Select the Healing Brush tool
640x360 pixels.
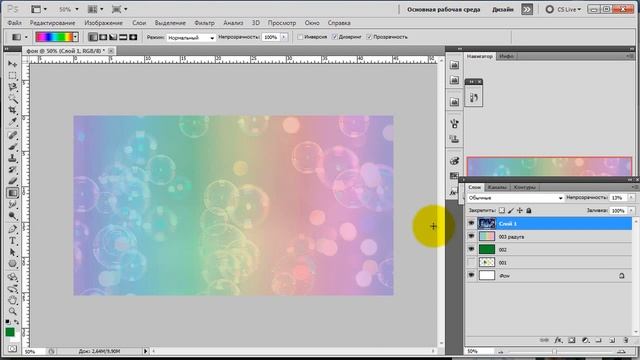pos(12,135)
